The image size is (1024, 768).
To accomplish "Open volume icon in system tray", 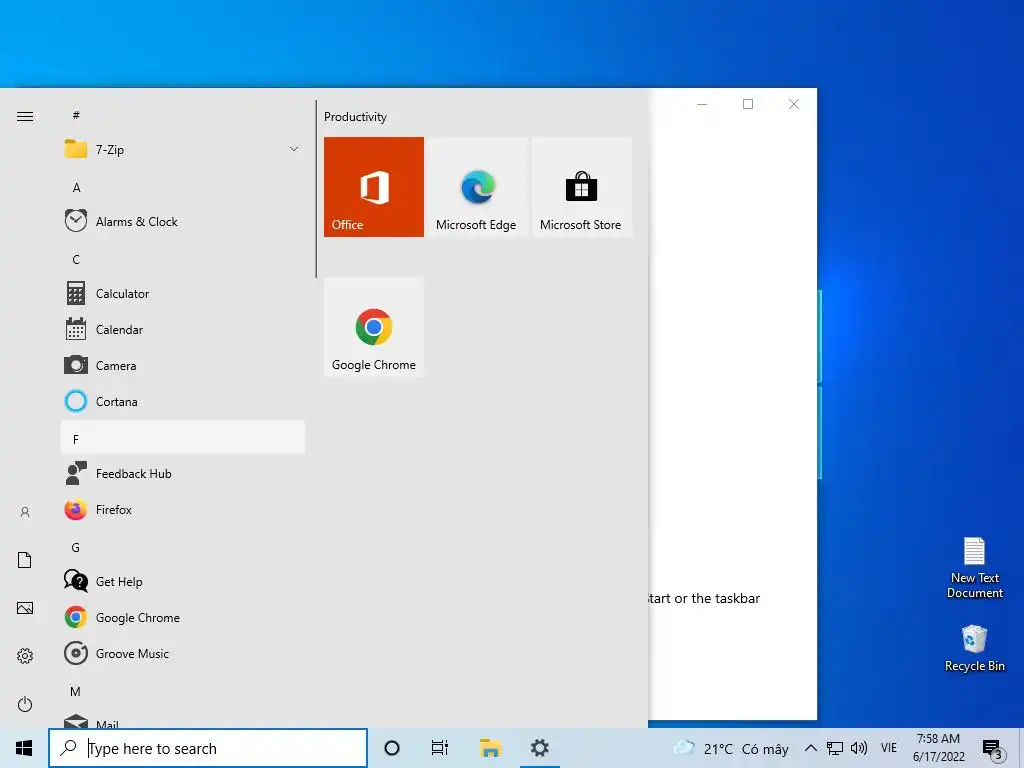I will [859, 748].
